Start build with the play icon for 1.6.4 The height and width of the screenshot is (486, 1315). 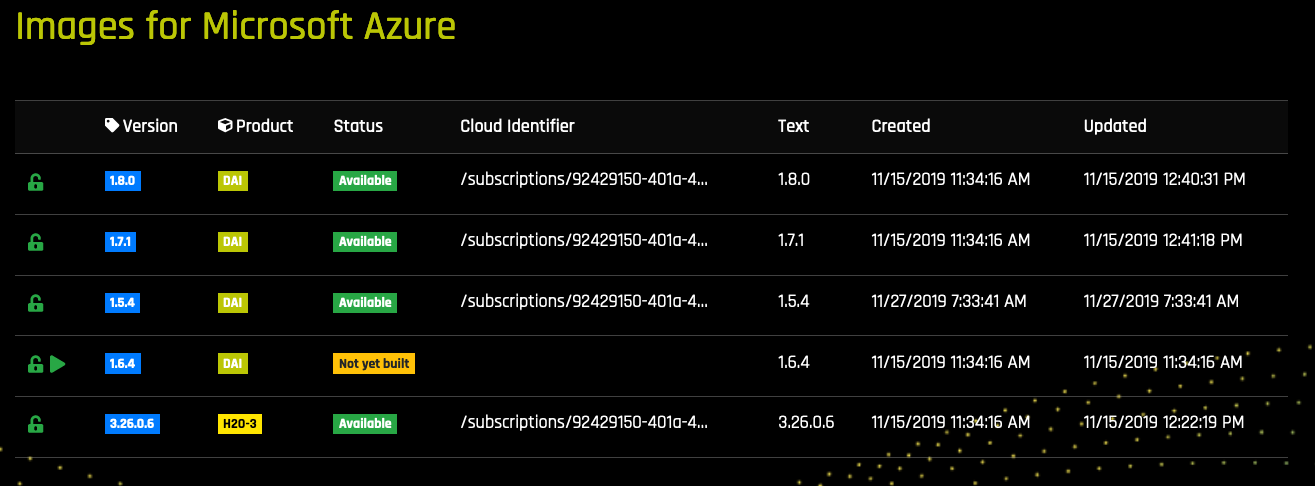click(x=58, y=364)
